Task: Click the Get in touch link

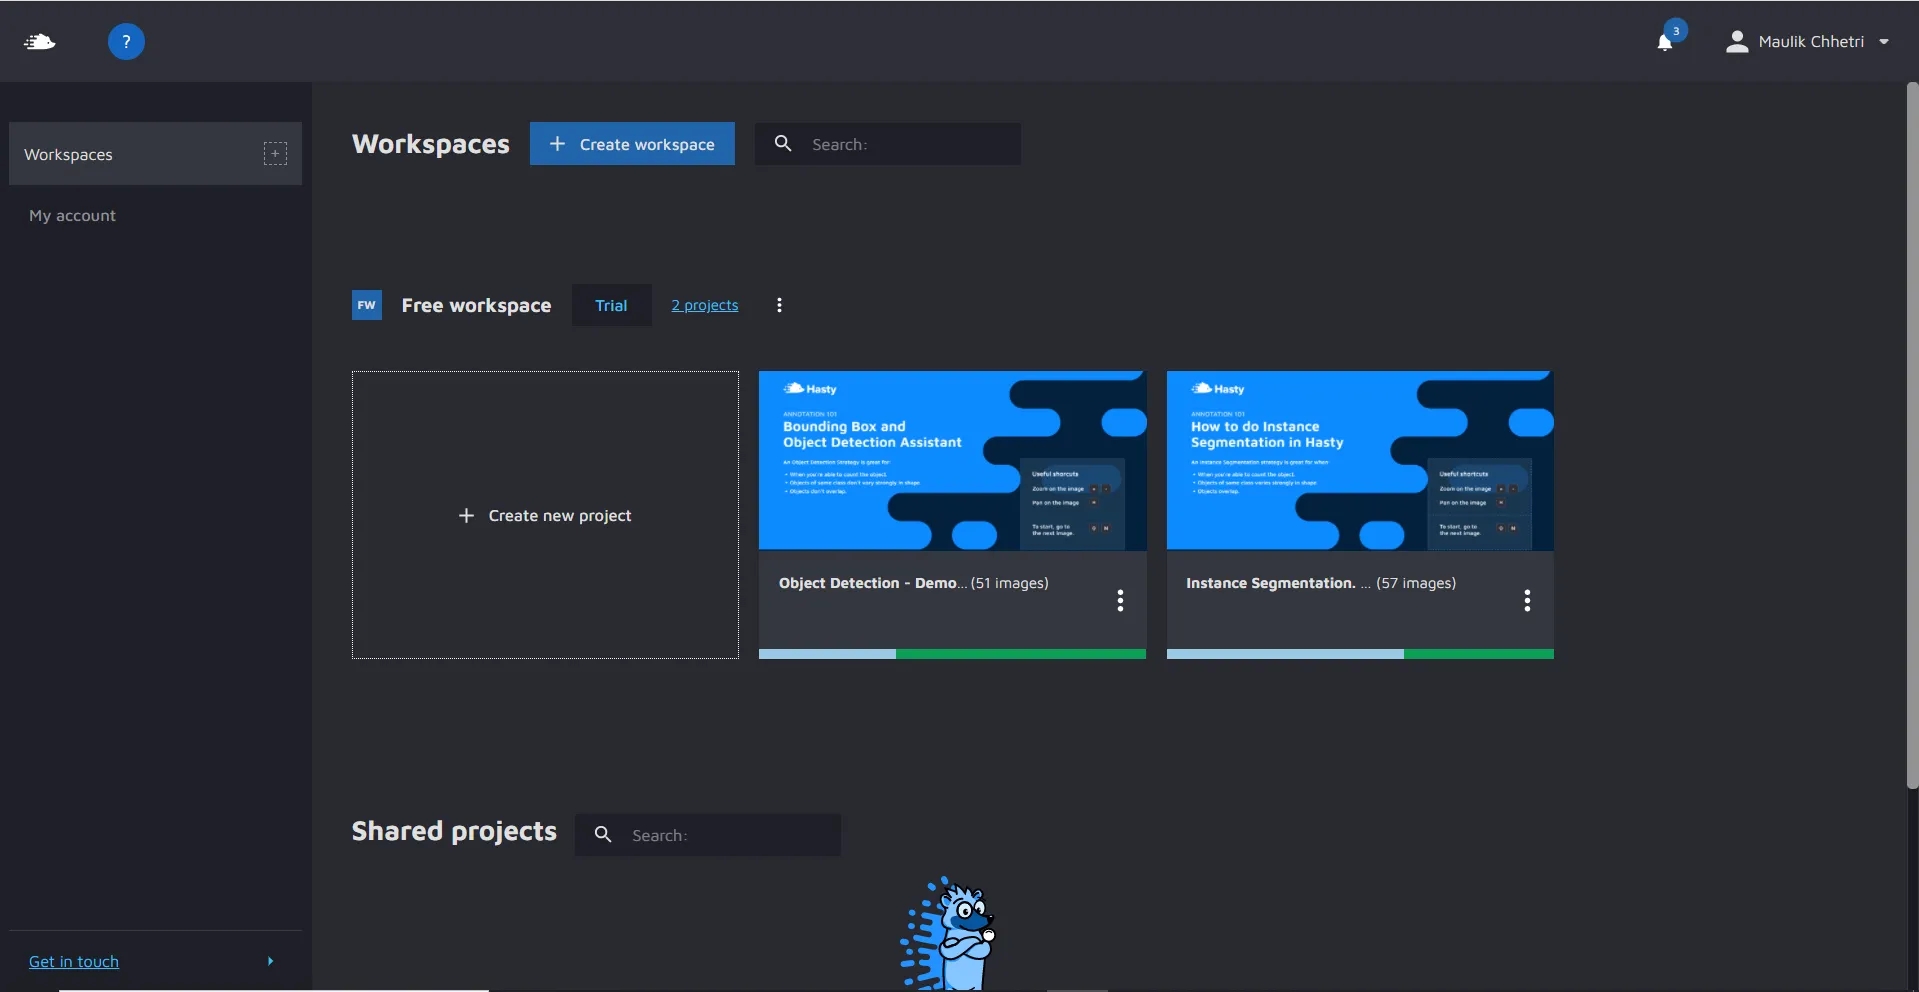Action: click(x=74, y=961)
